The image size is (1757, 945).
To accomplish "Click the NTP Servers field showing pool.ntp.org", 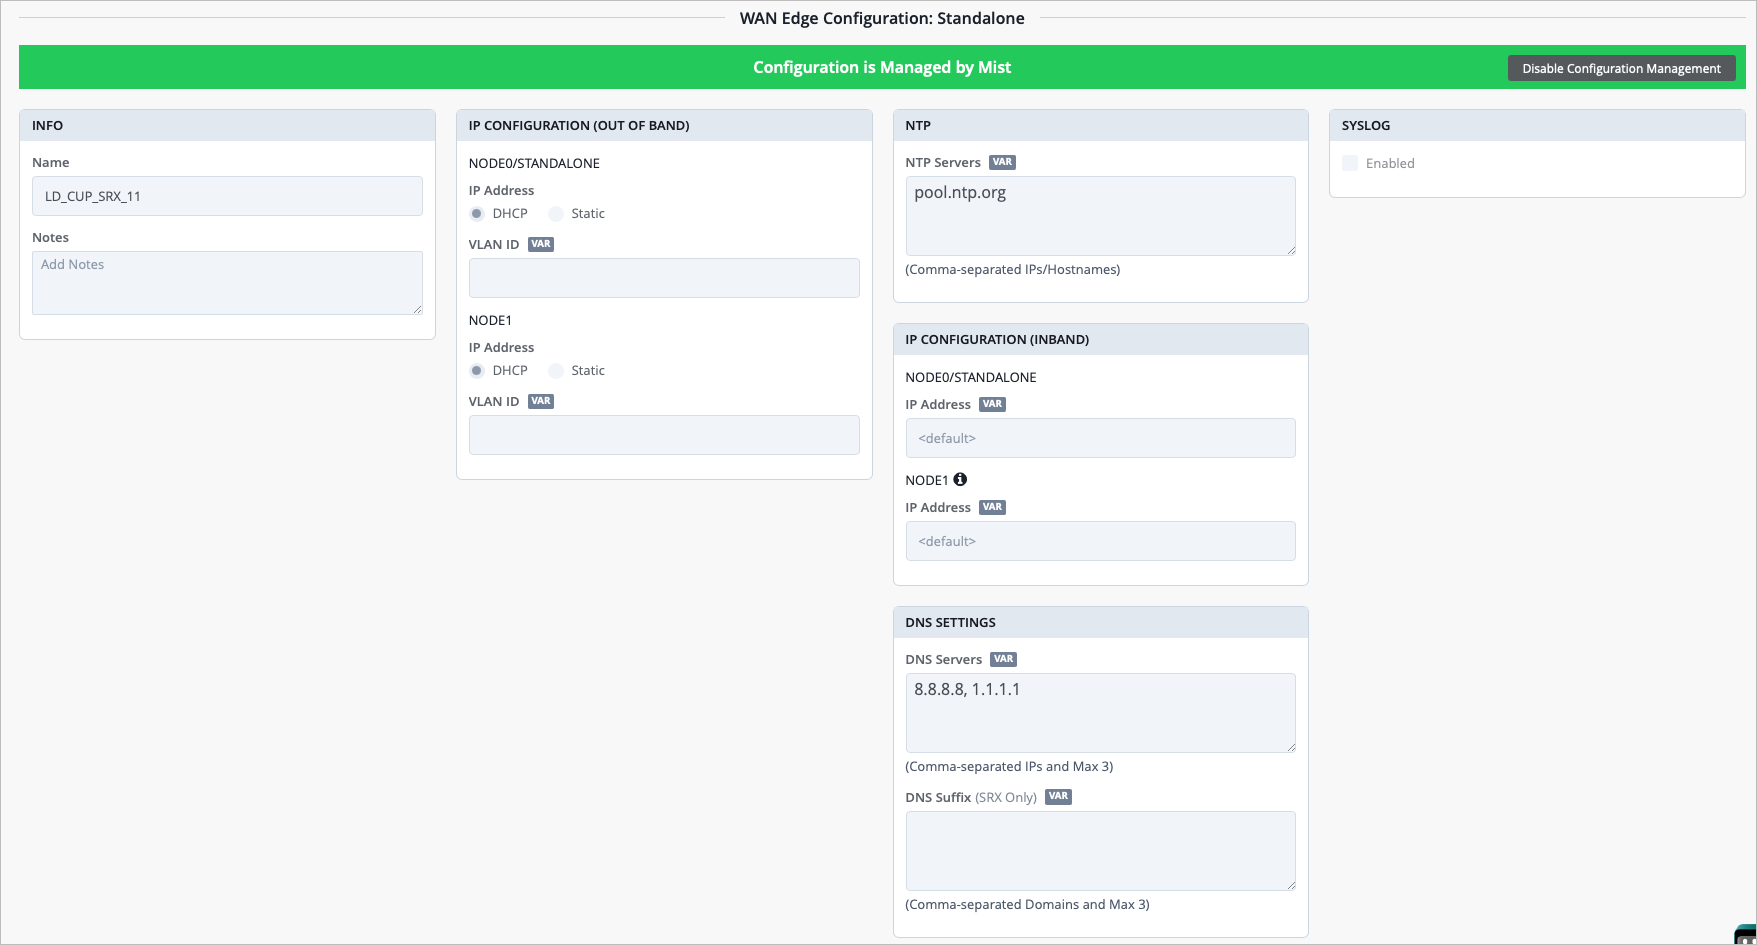I will [x=1100, y=215].
